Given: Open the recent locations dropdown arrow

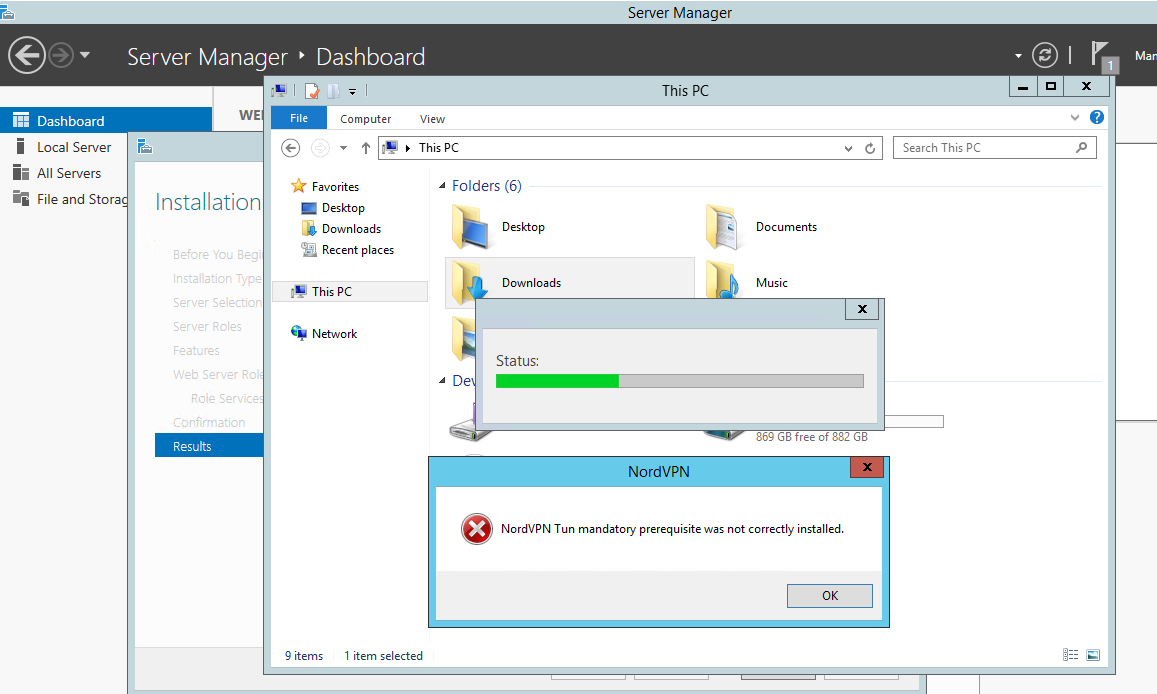Looking at the screenshot, I should [343, 148].
